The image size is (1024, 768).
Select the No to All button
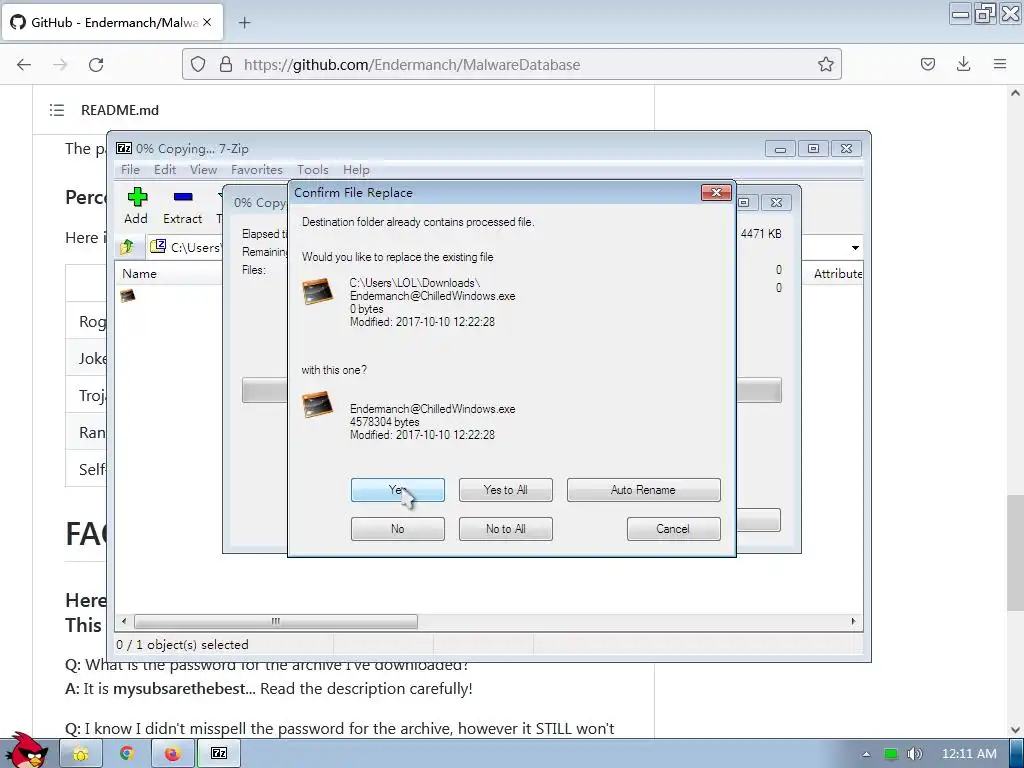click(505, 529)
